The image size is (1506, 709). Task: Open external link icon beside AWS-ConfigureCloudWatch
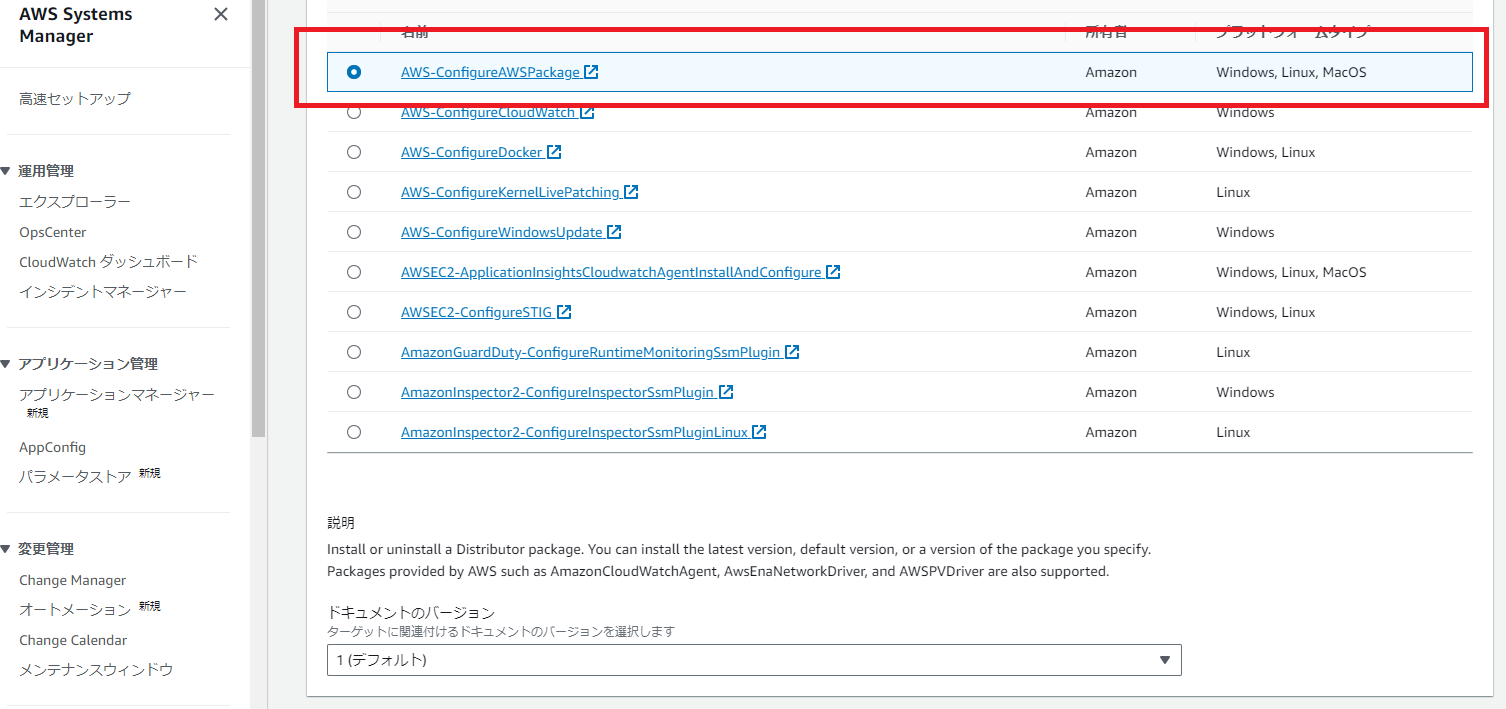(x=587, y=112)
